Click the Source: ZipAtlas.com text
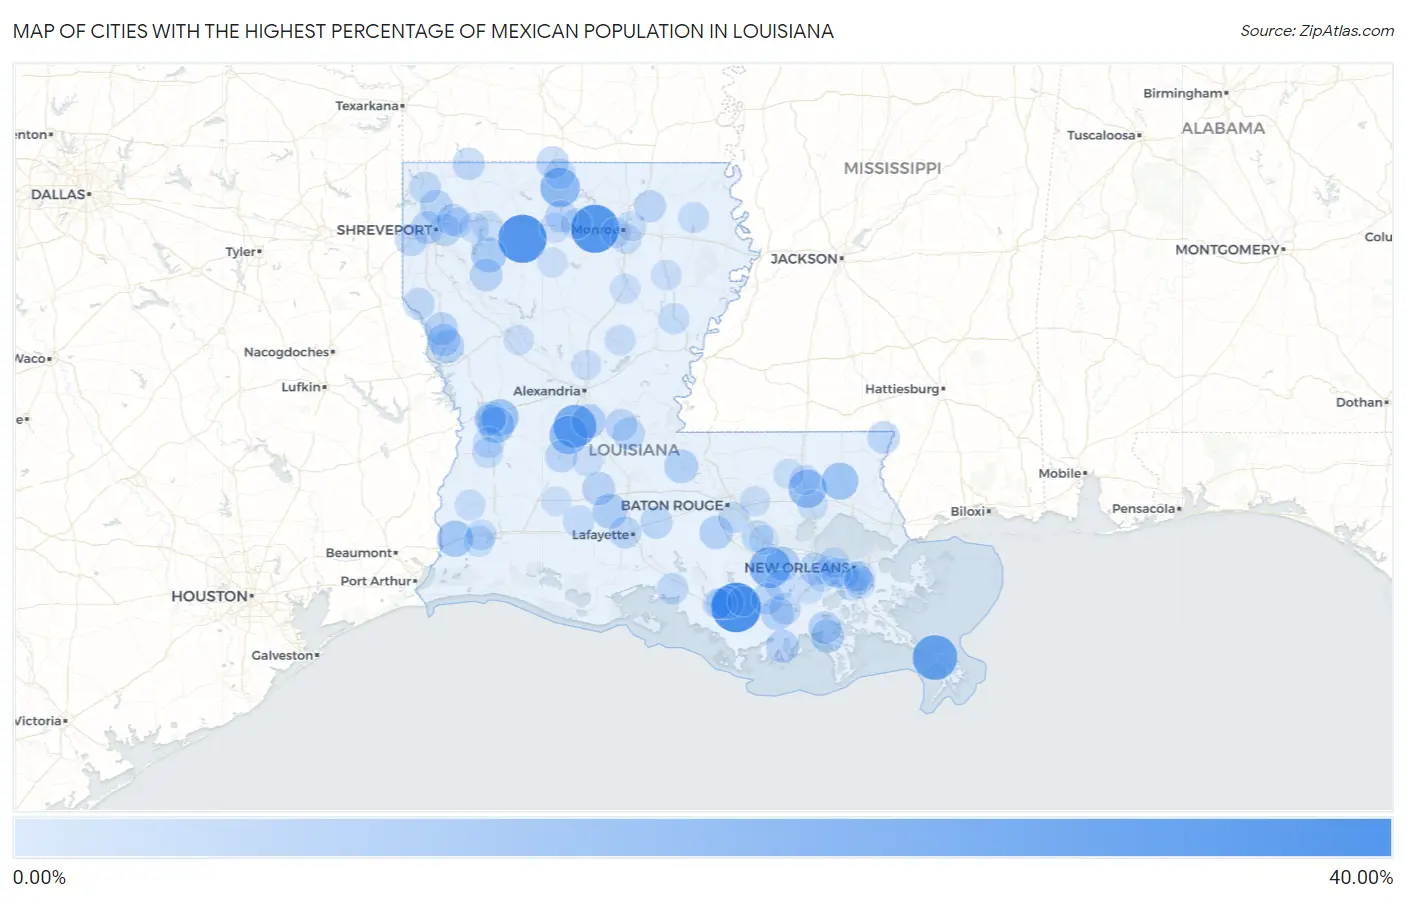This screenshot has width=1406, height=899. [x=1317, y=31]
